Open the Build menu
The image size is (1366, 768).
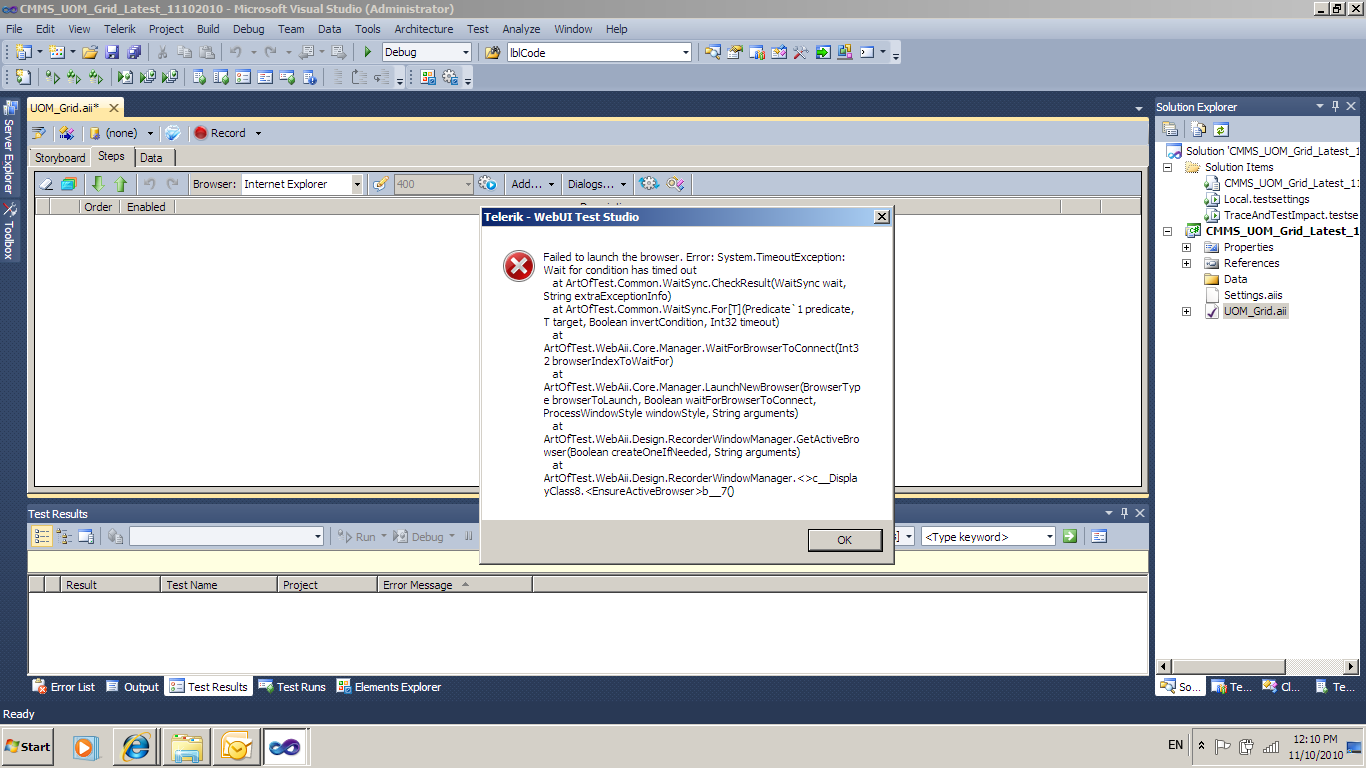coord(208,29)
